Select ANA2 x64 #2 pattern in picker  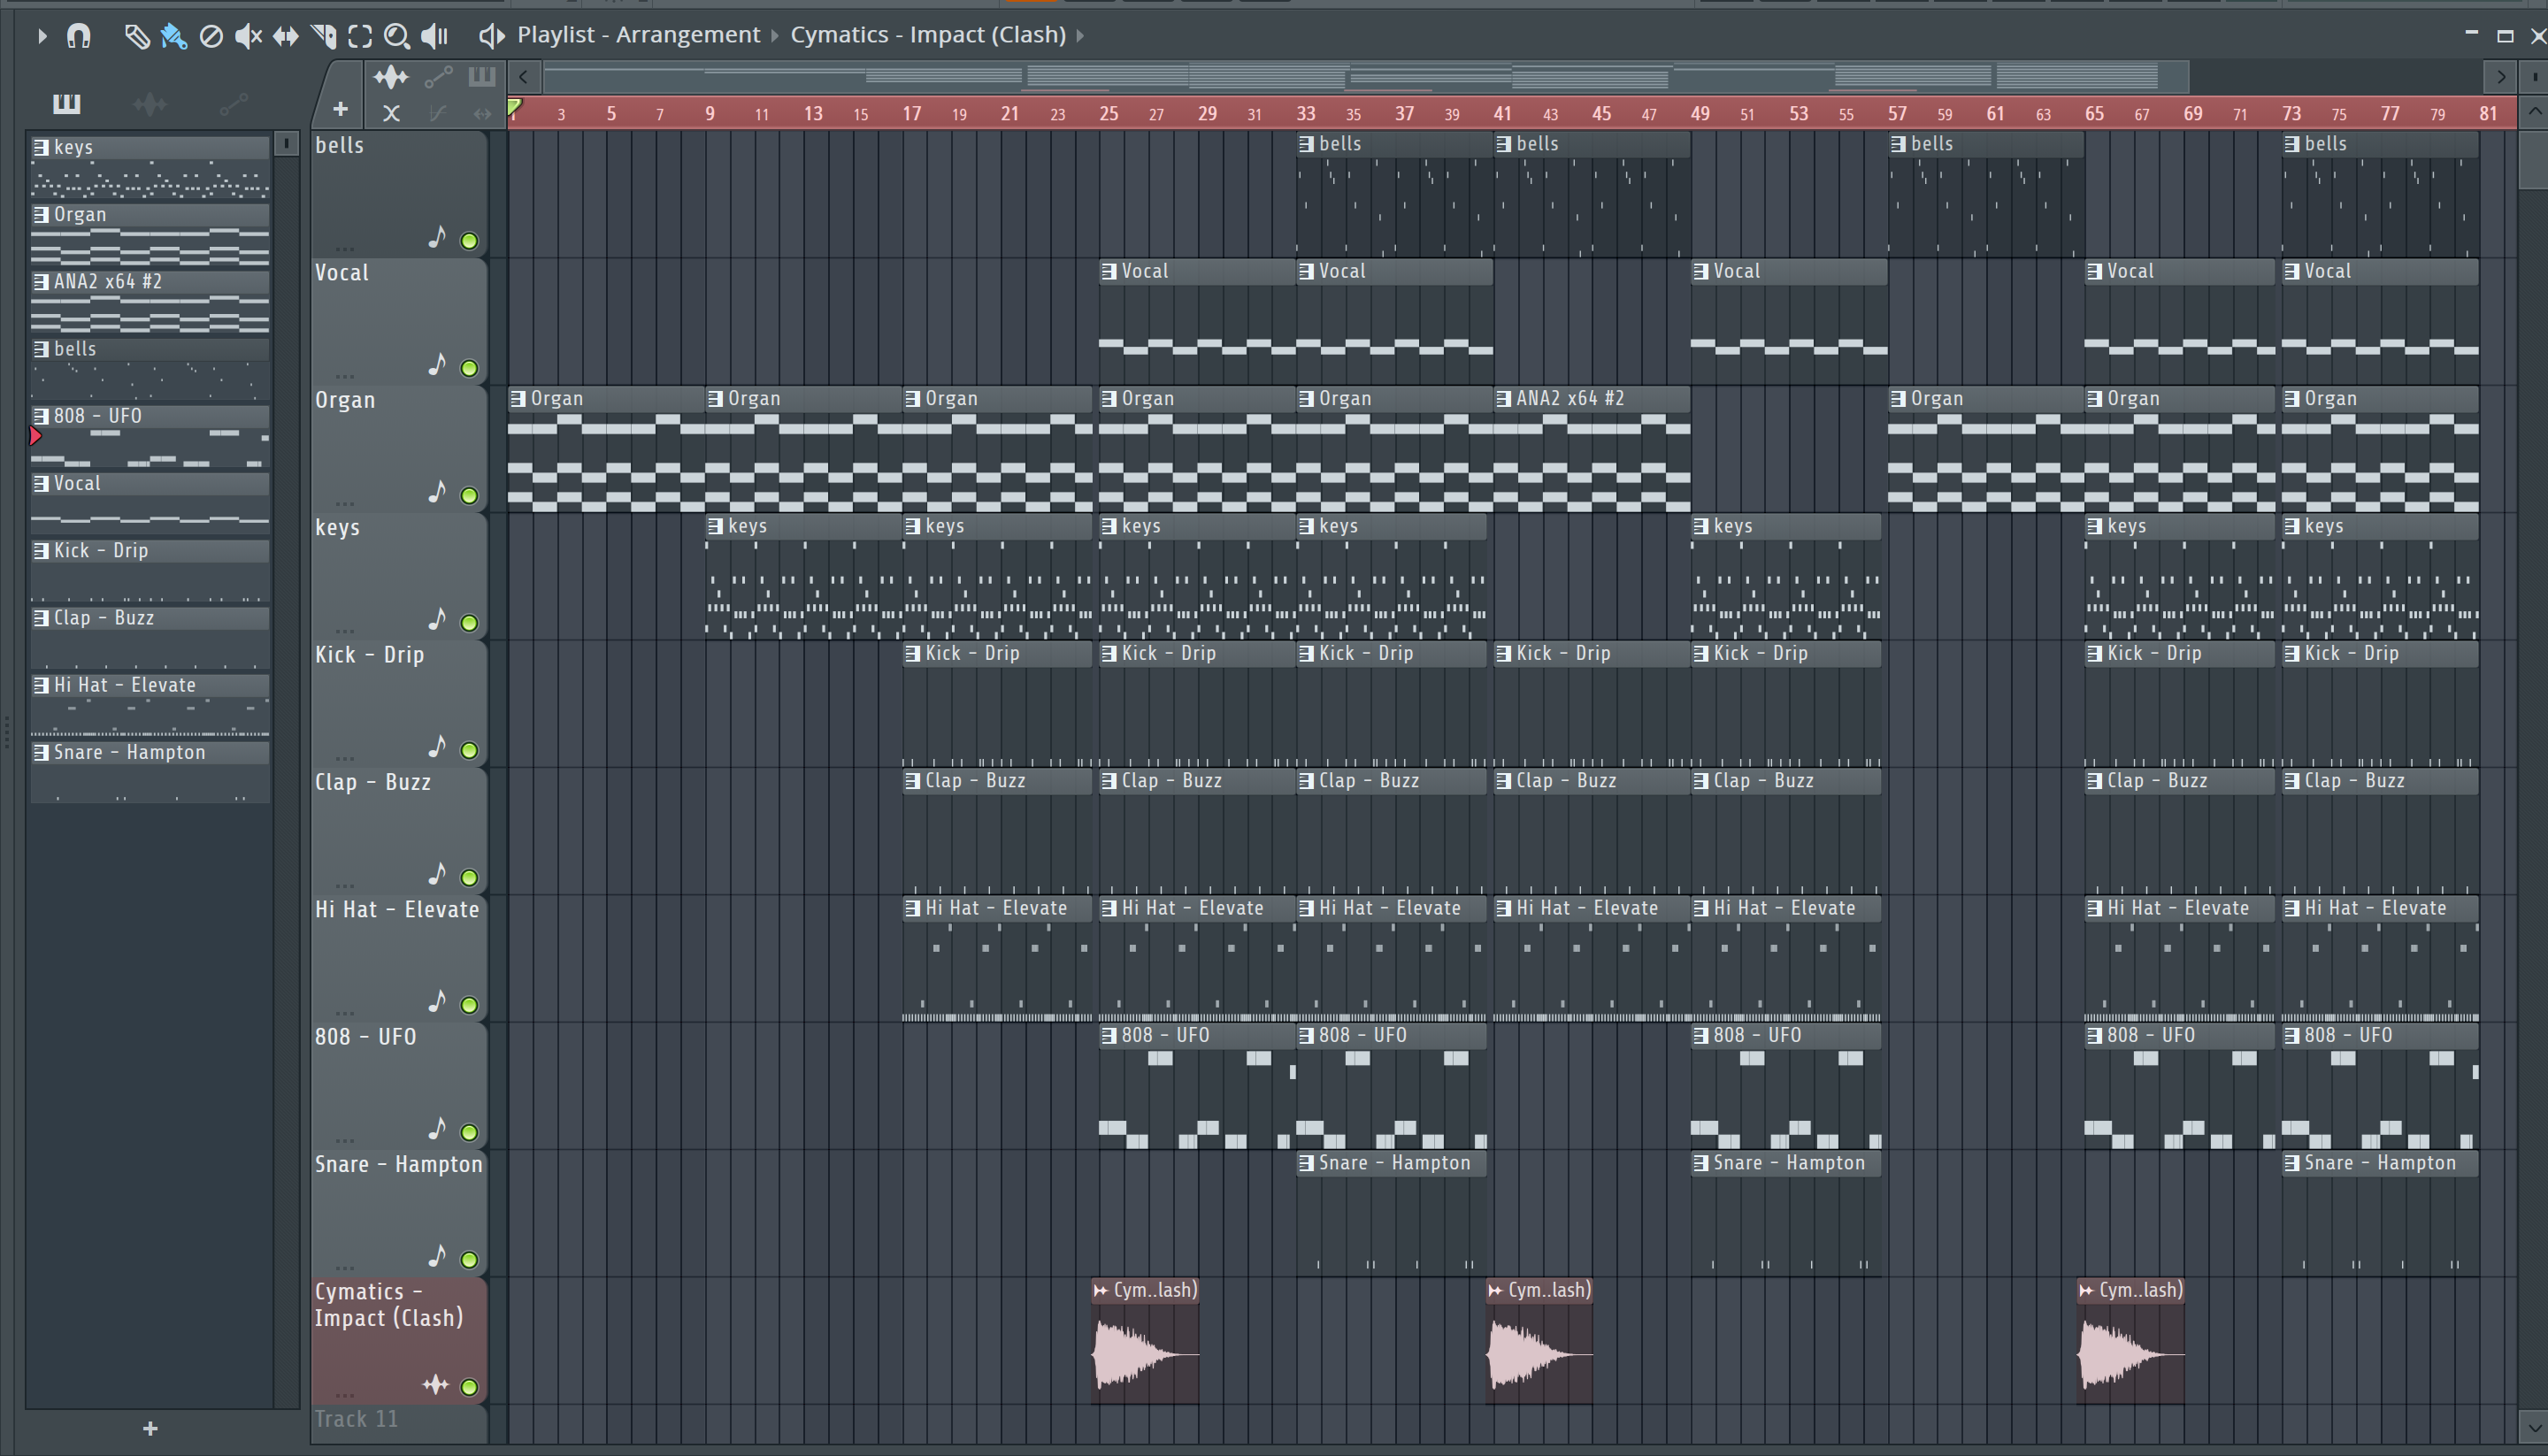coord(150,302)
